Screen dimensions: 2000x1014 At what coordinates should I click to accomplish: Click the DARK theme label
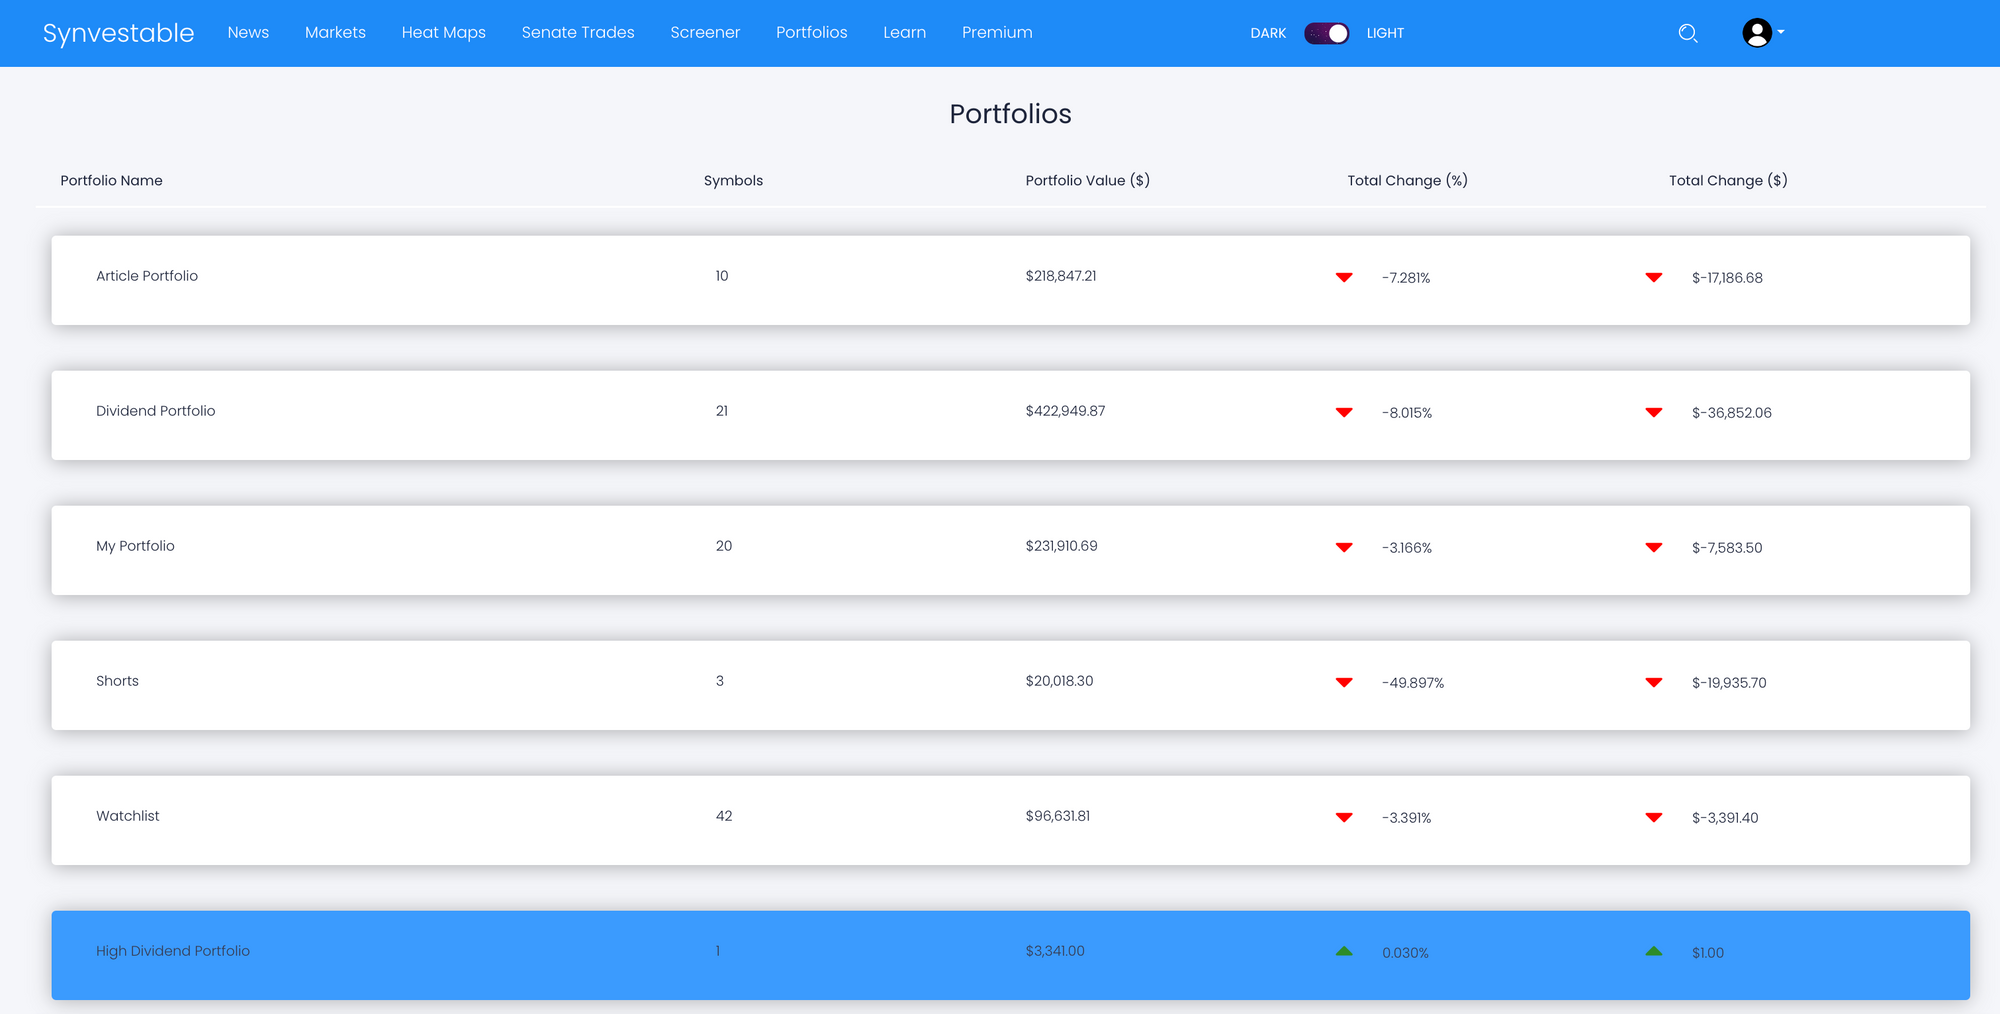coord(1268,33)
